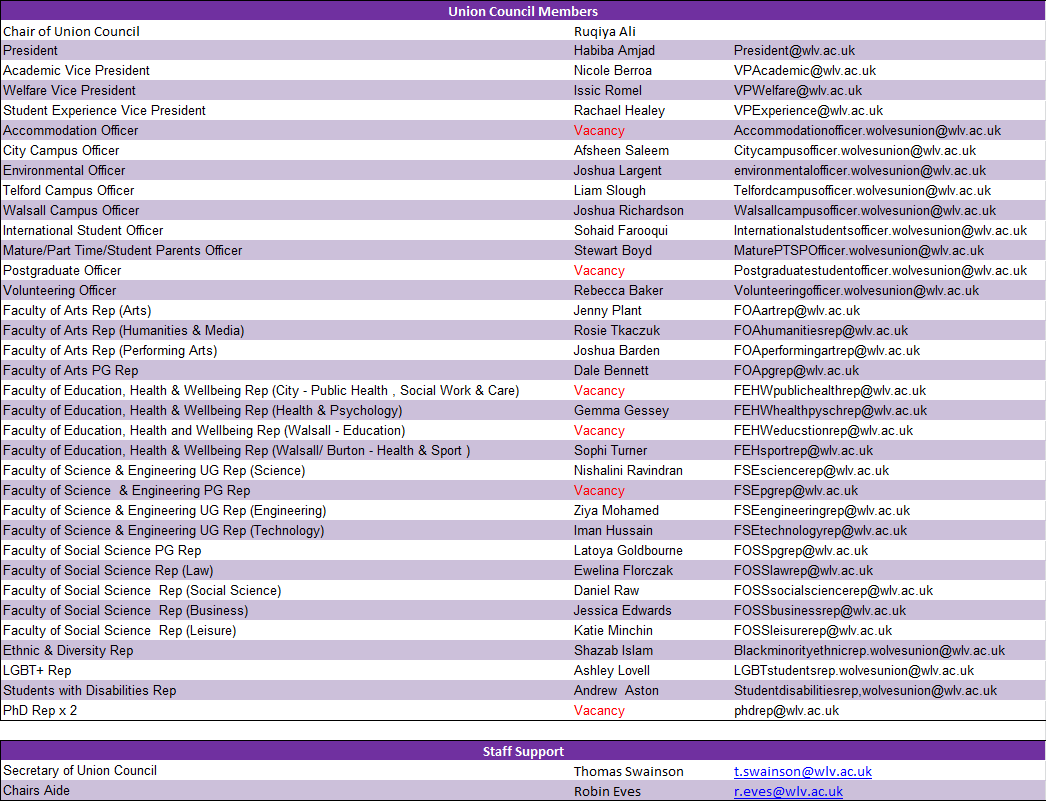Select the name Nicole Berroa
This screenshot has width=1047, height=802.
point(613,71)
